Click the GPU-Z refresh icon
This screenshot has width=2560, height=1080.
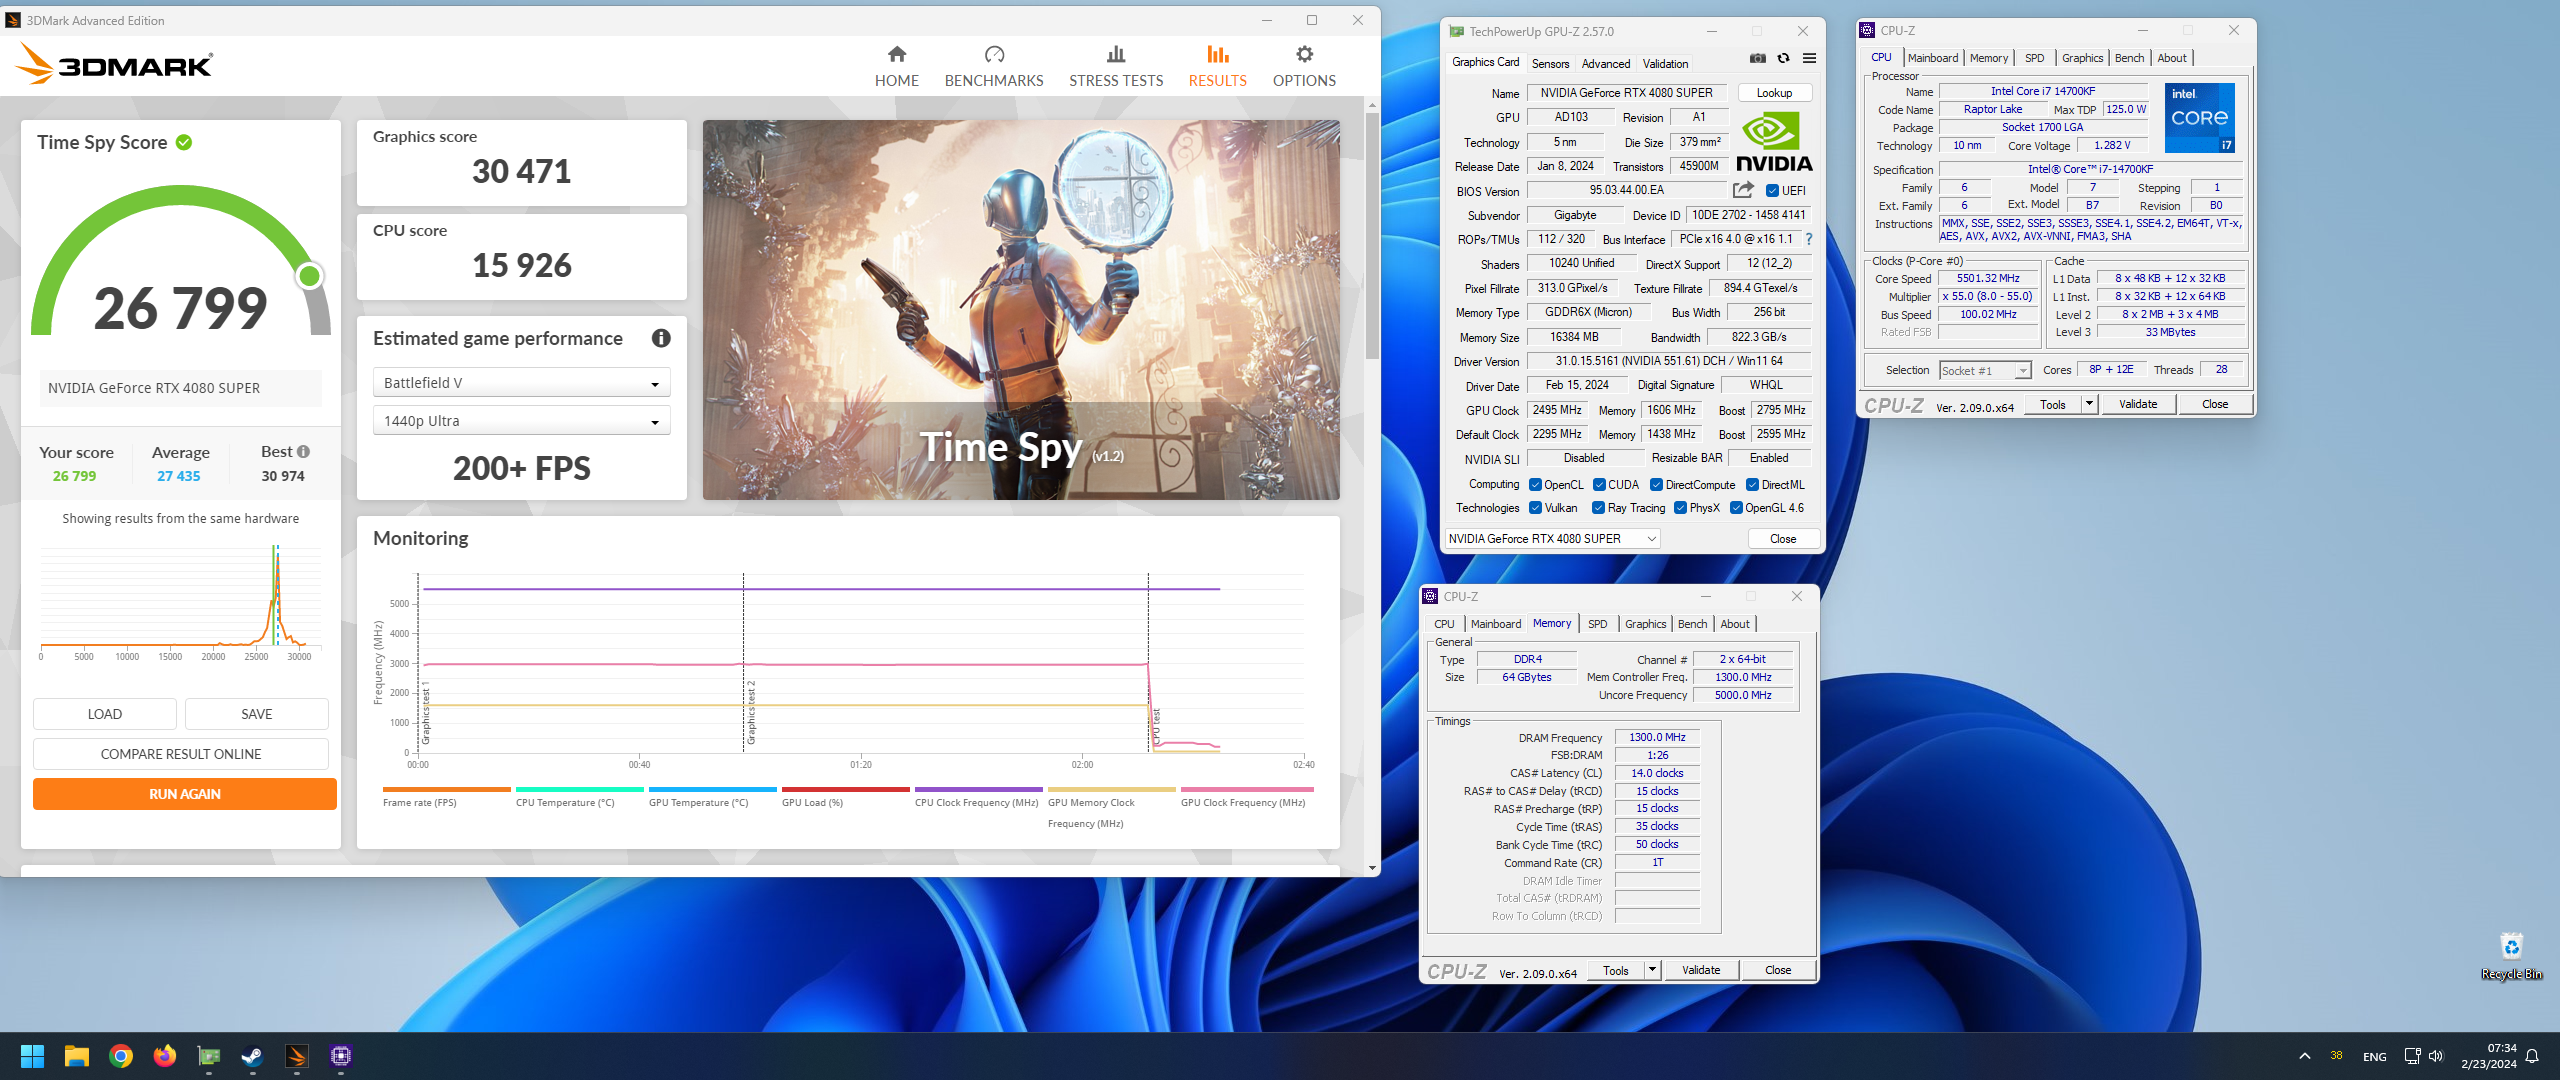pyautogui.click(x=1783, y=58)
